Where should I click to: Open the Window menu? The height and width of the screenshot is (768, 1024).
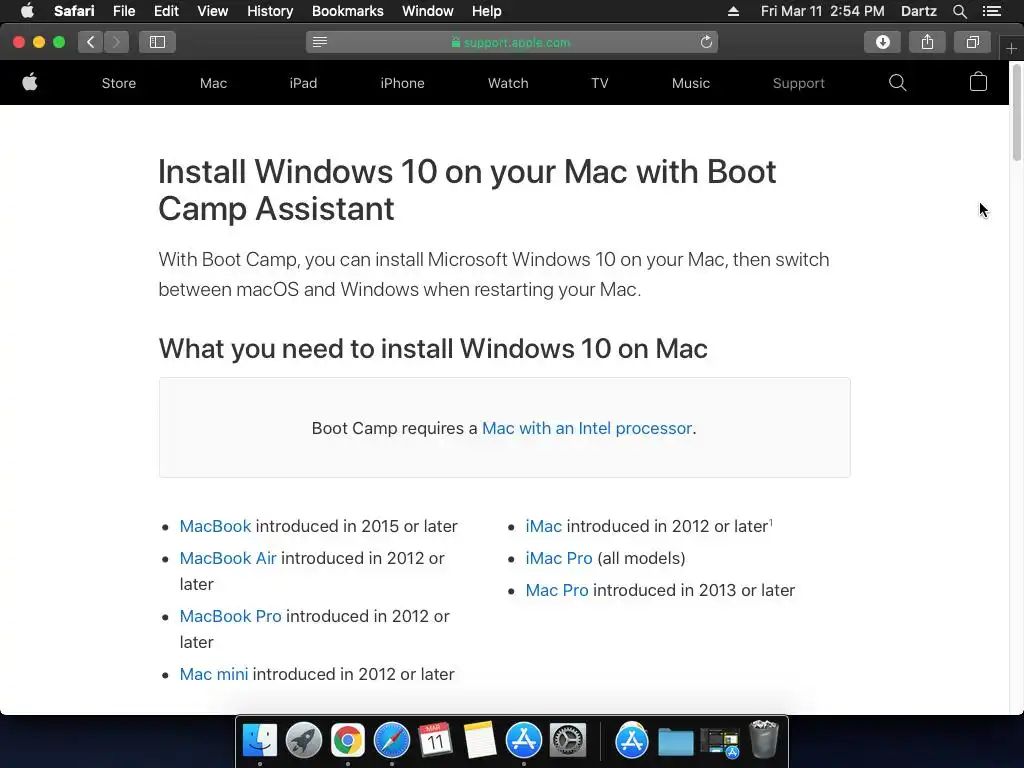428,11
